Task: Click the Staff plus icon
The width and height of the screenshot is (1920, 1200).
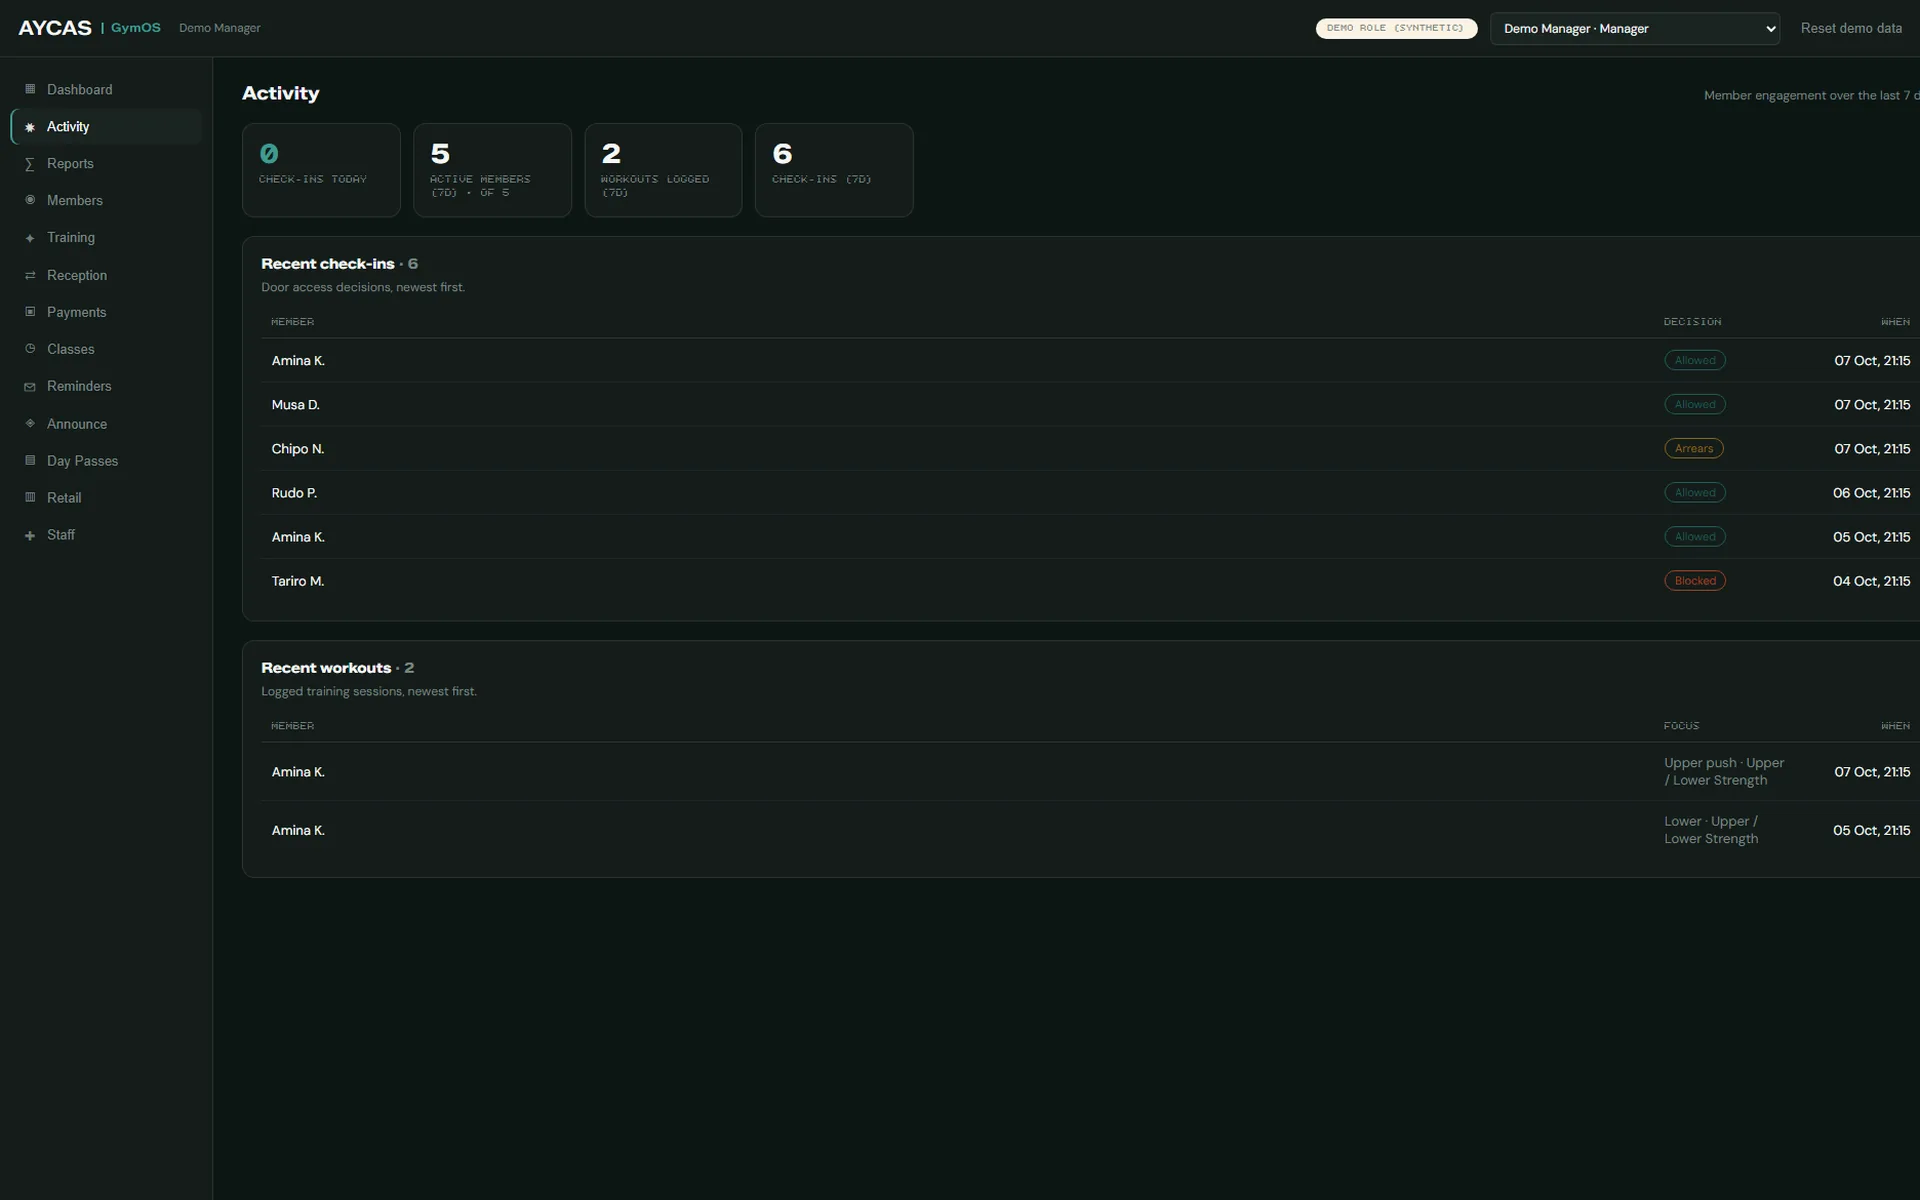Action: tap(30, 535)
